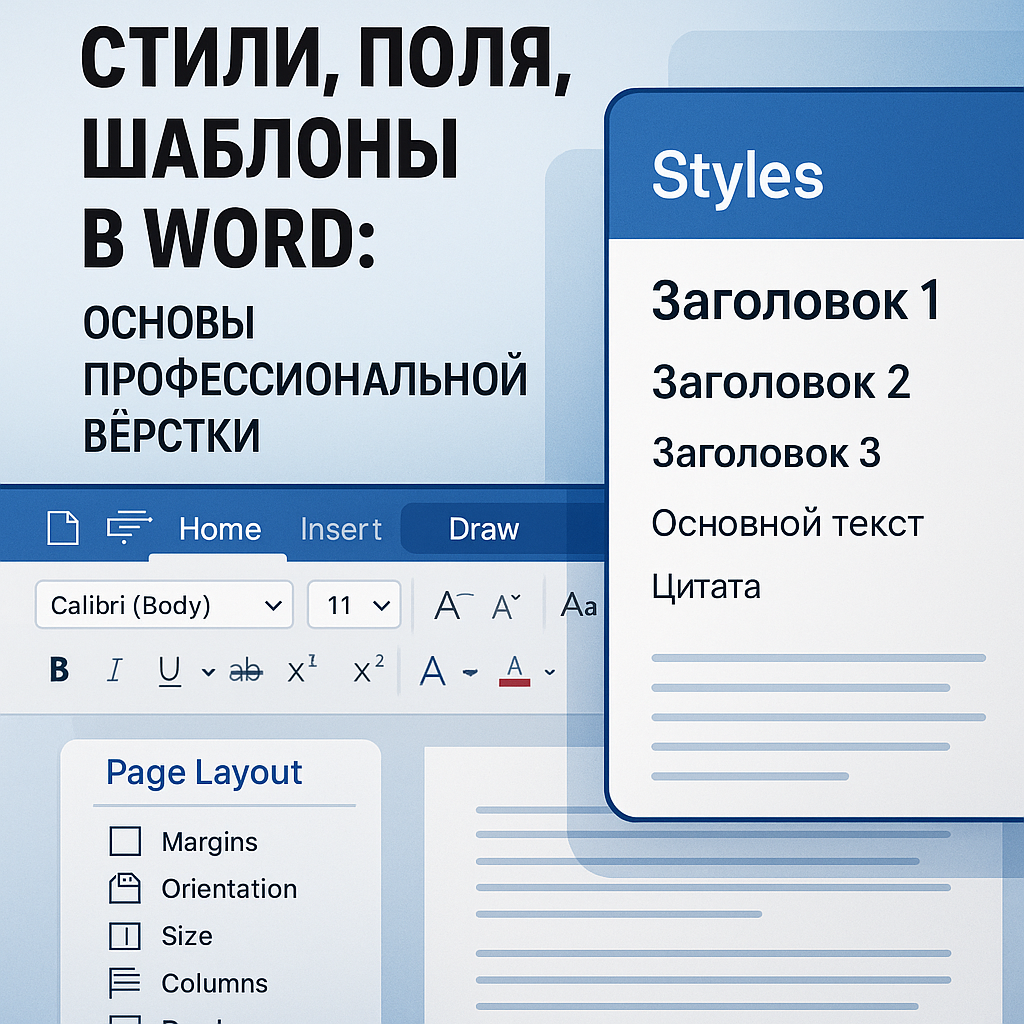
Task: Open the Draw tab
Action: [484, 529]
